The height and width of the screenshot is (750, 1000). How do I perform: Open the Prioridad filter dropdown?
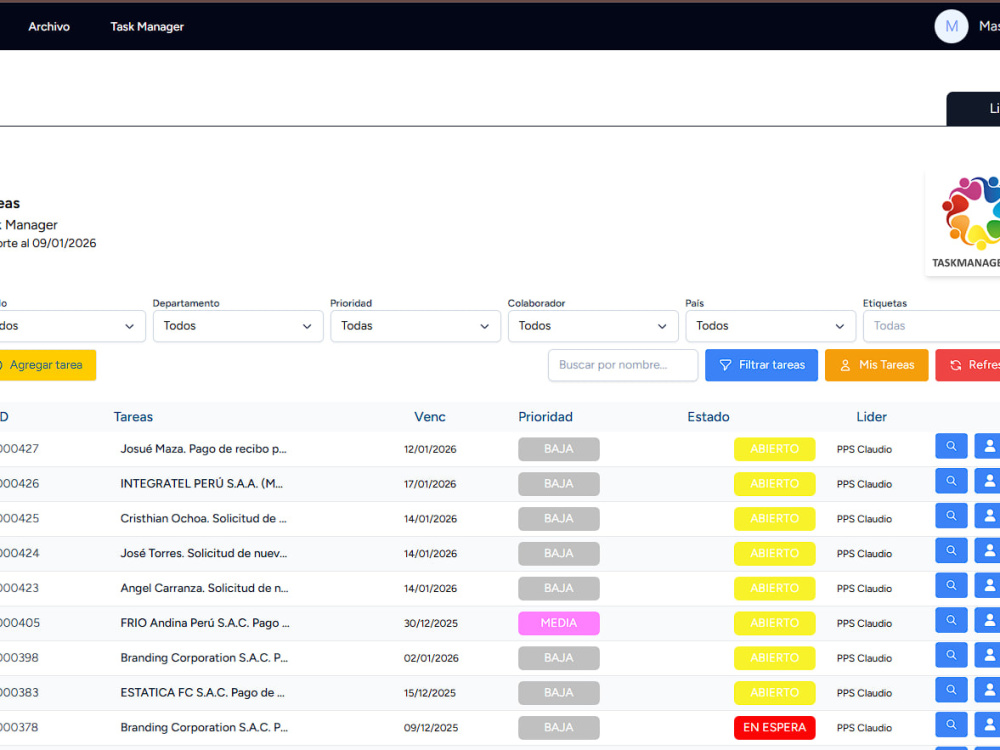tap(415, 326)
